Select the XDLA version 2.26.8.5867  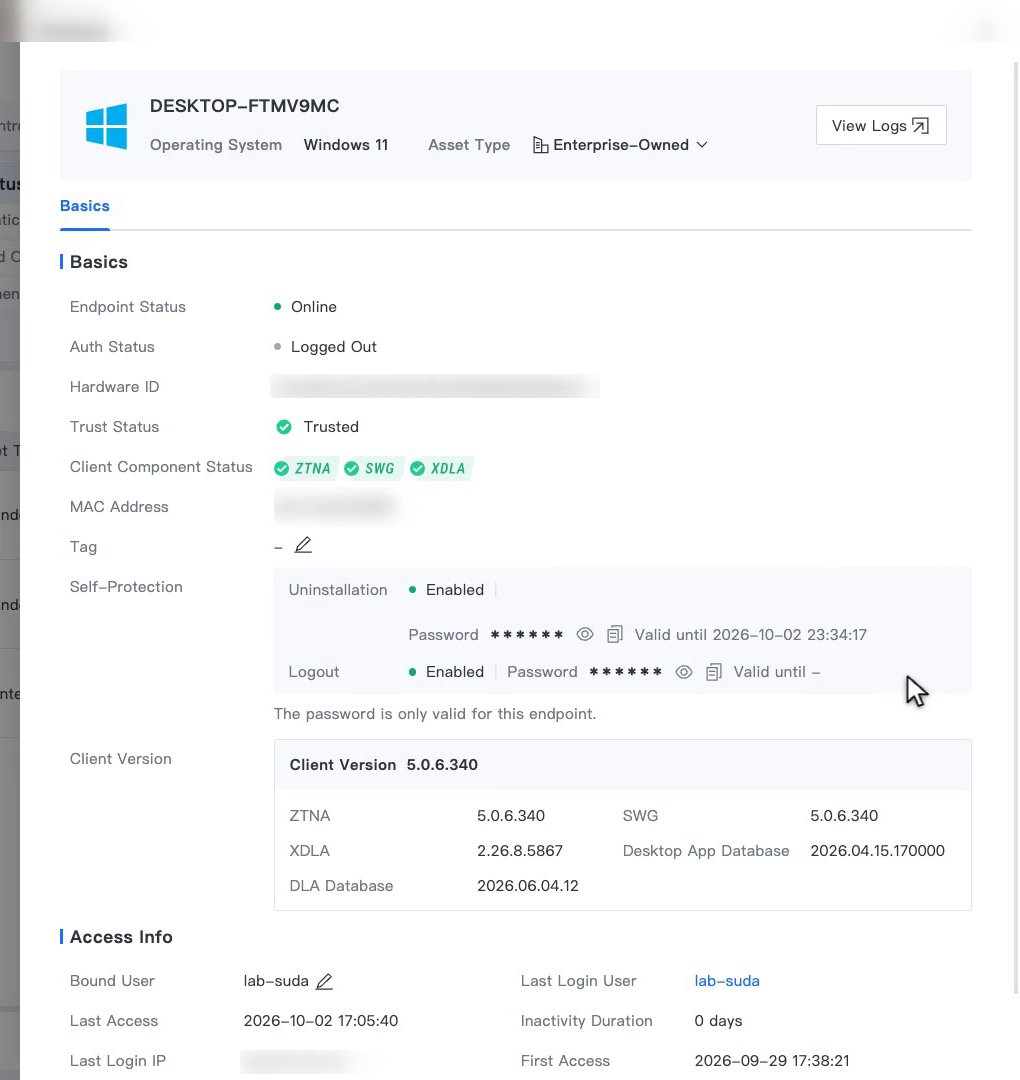(x=520, y=851)
